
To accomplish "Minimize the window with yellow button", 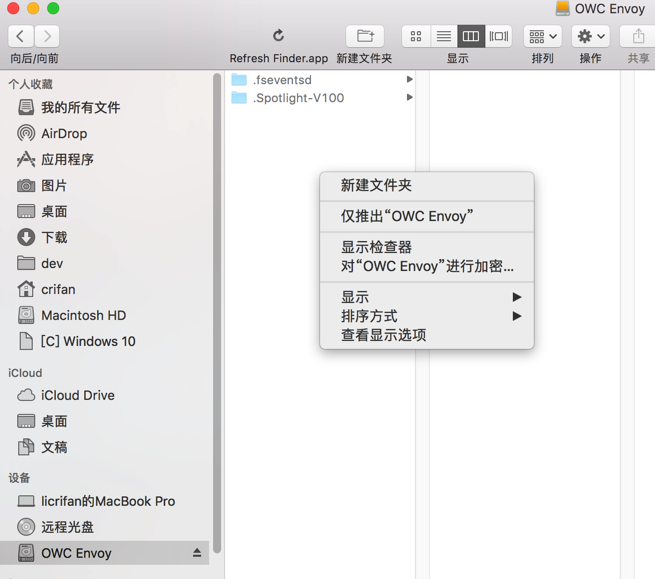I will [33, 8].
